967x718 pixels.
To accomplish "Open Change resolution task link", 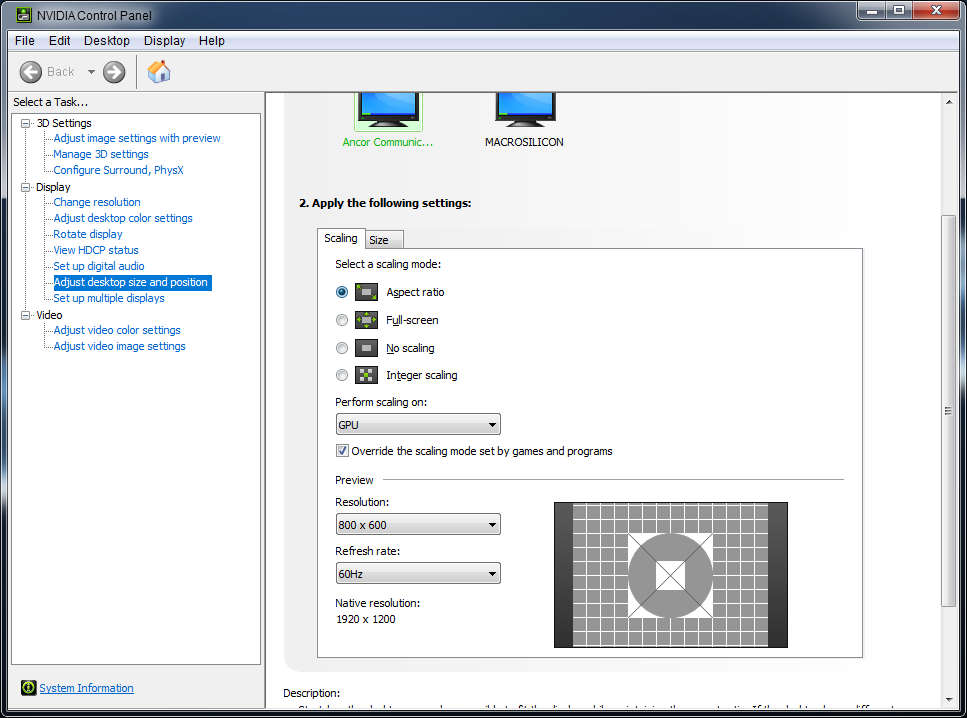I will pos(97,202).
